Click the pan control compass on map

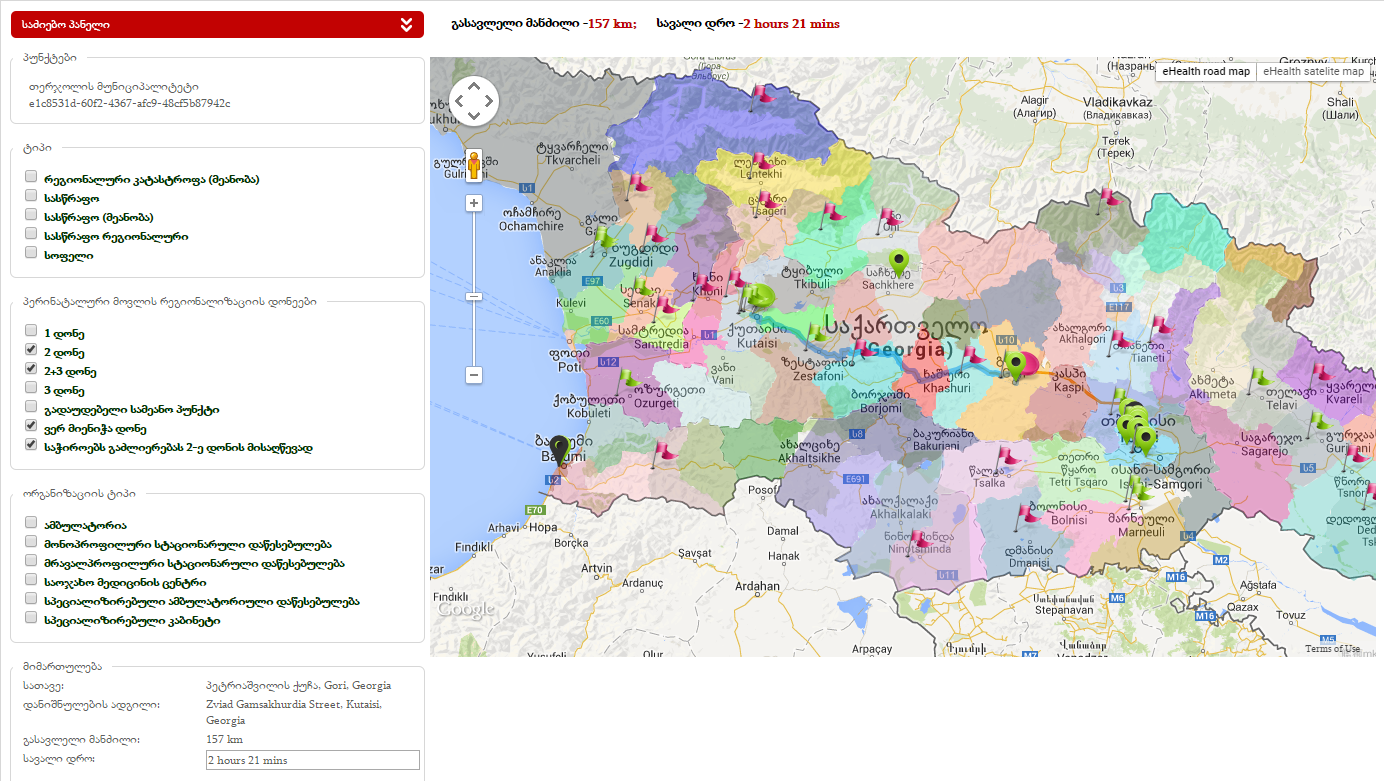(473, 100)
